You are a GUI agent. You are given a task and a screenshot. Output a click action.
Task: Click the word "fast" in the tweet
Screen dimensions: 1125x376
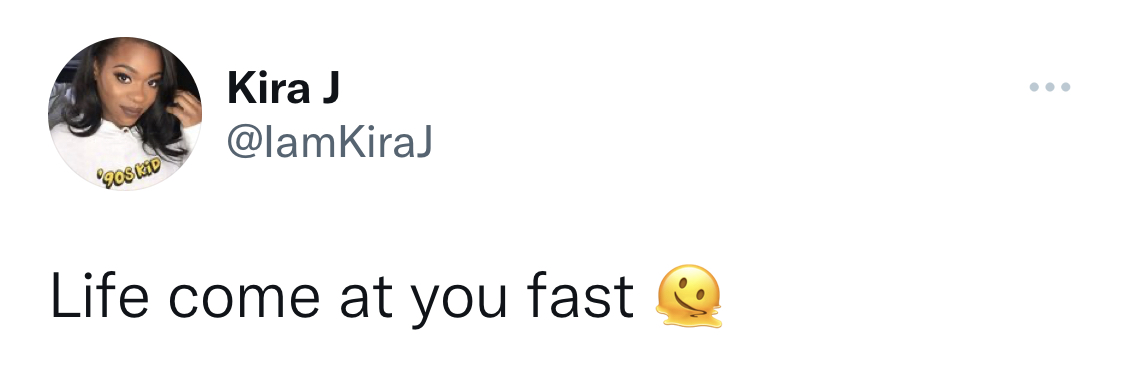[580, 294]
